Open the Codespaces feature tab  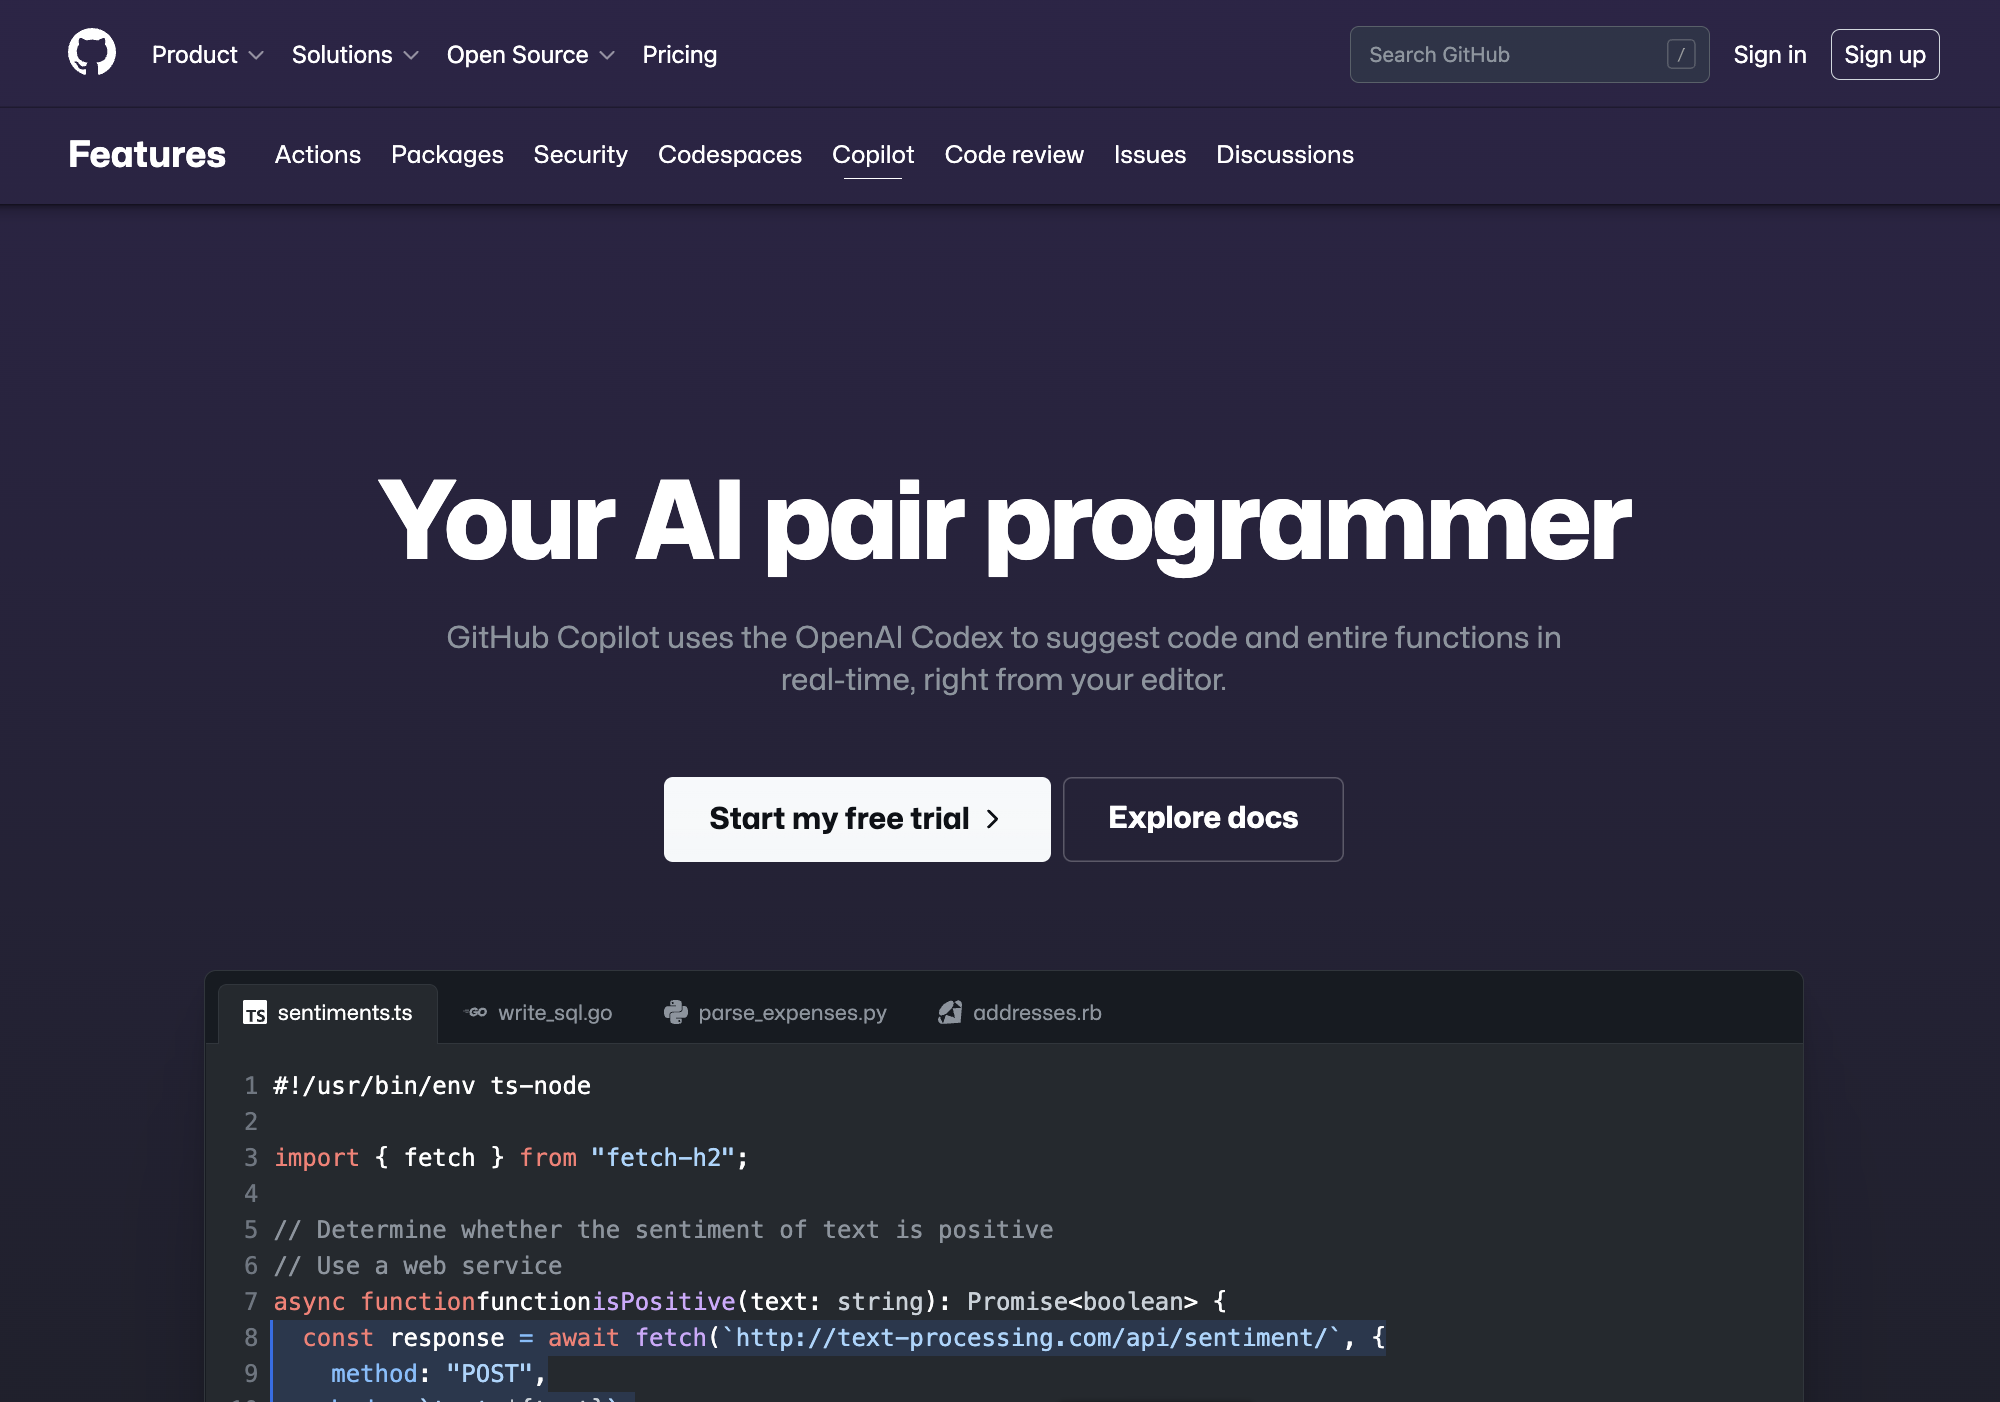point(730,155)
